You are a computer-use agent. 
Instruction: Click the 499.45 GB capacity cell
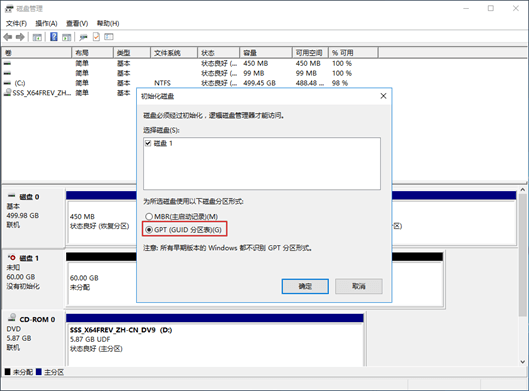click(x=259, y=83)
